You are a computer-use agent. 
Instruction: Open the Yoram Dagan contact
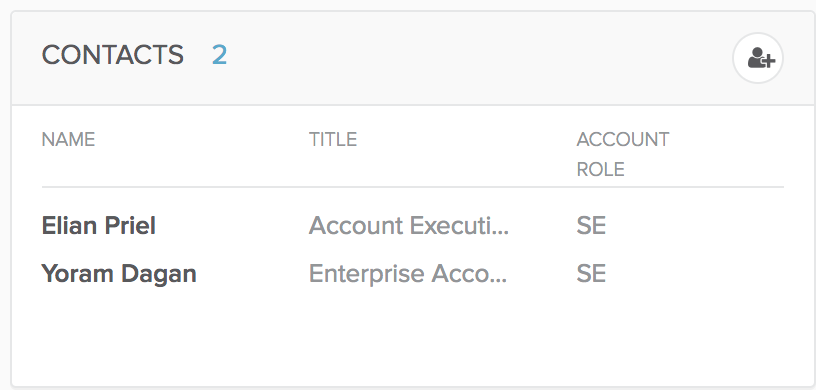coord(119,274)
